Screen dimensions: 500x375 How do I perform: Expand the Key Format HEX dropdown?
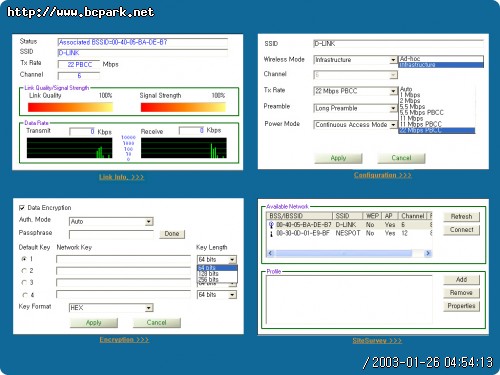tap(149, 308)
